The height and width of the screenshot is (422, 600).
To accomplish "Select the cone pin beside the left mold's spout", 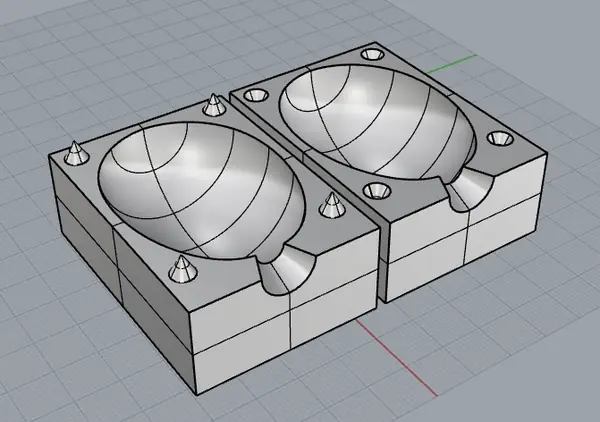I will [183, 270].
